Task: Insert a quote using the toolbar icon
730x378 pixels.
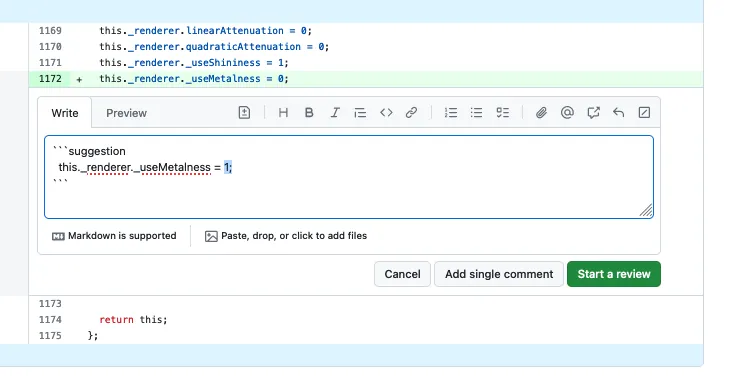Action: (x=360, y=113)
